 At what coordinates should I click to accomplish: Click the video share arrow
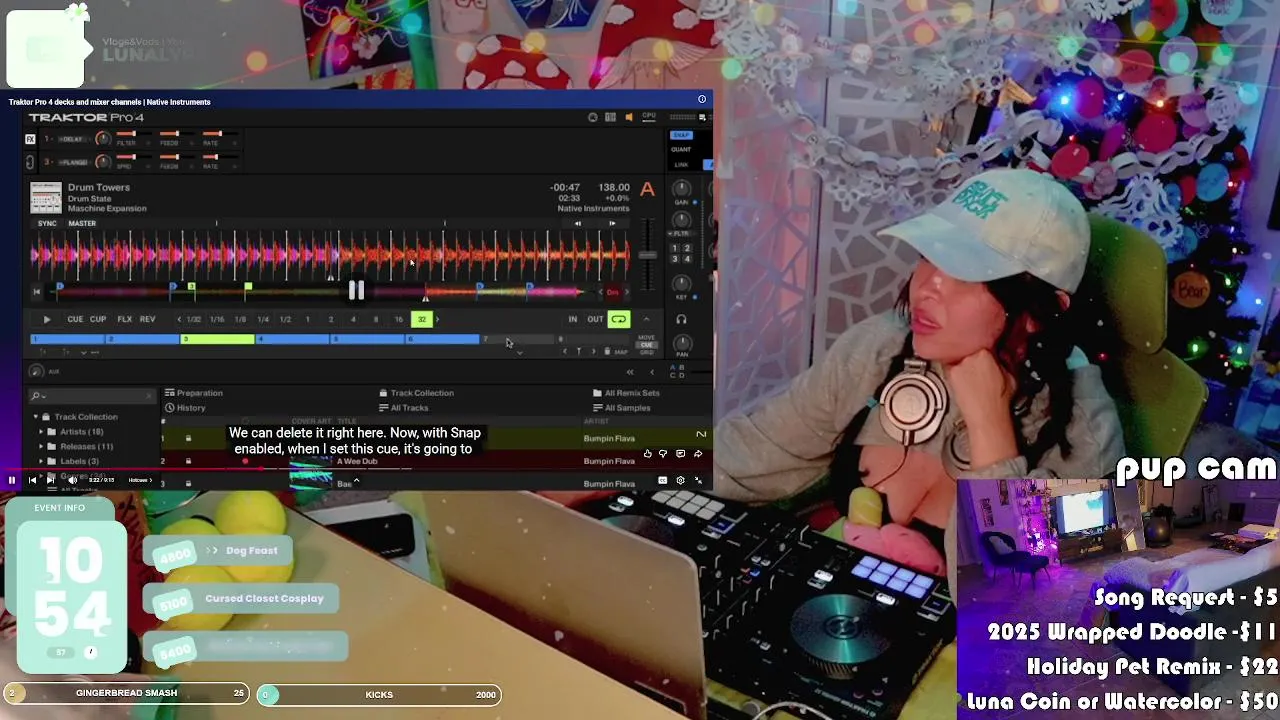(698, 454)
